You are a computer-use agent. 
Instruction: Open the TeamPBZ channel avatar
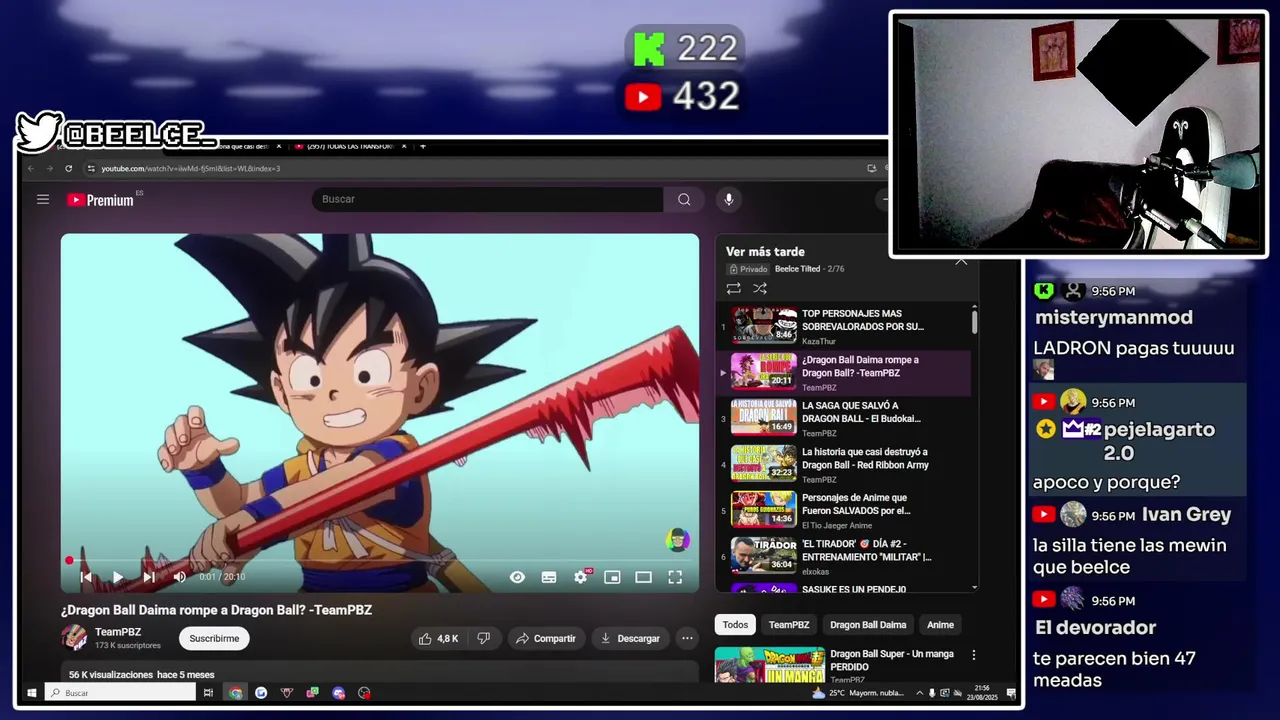pyautogui.click(x=74, y=638)
